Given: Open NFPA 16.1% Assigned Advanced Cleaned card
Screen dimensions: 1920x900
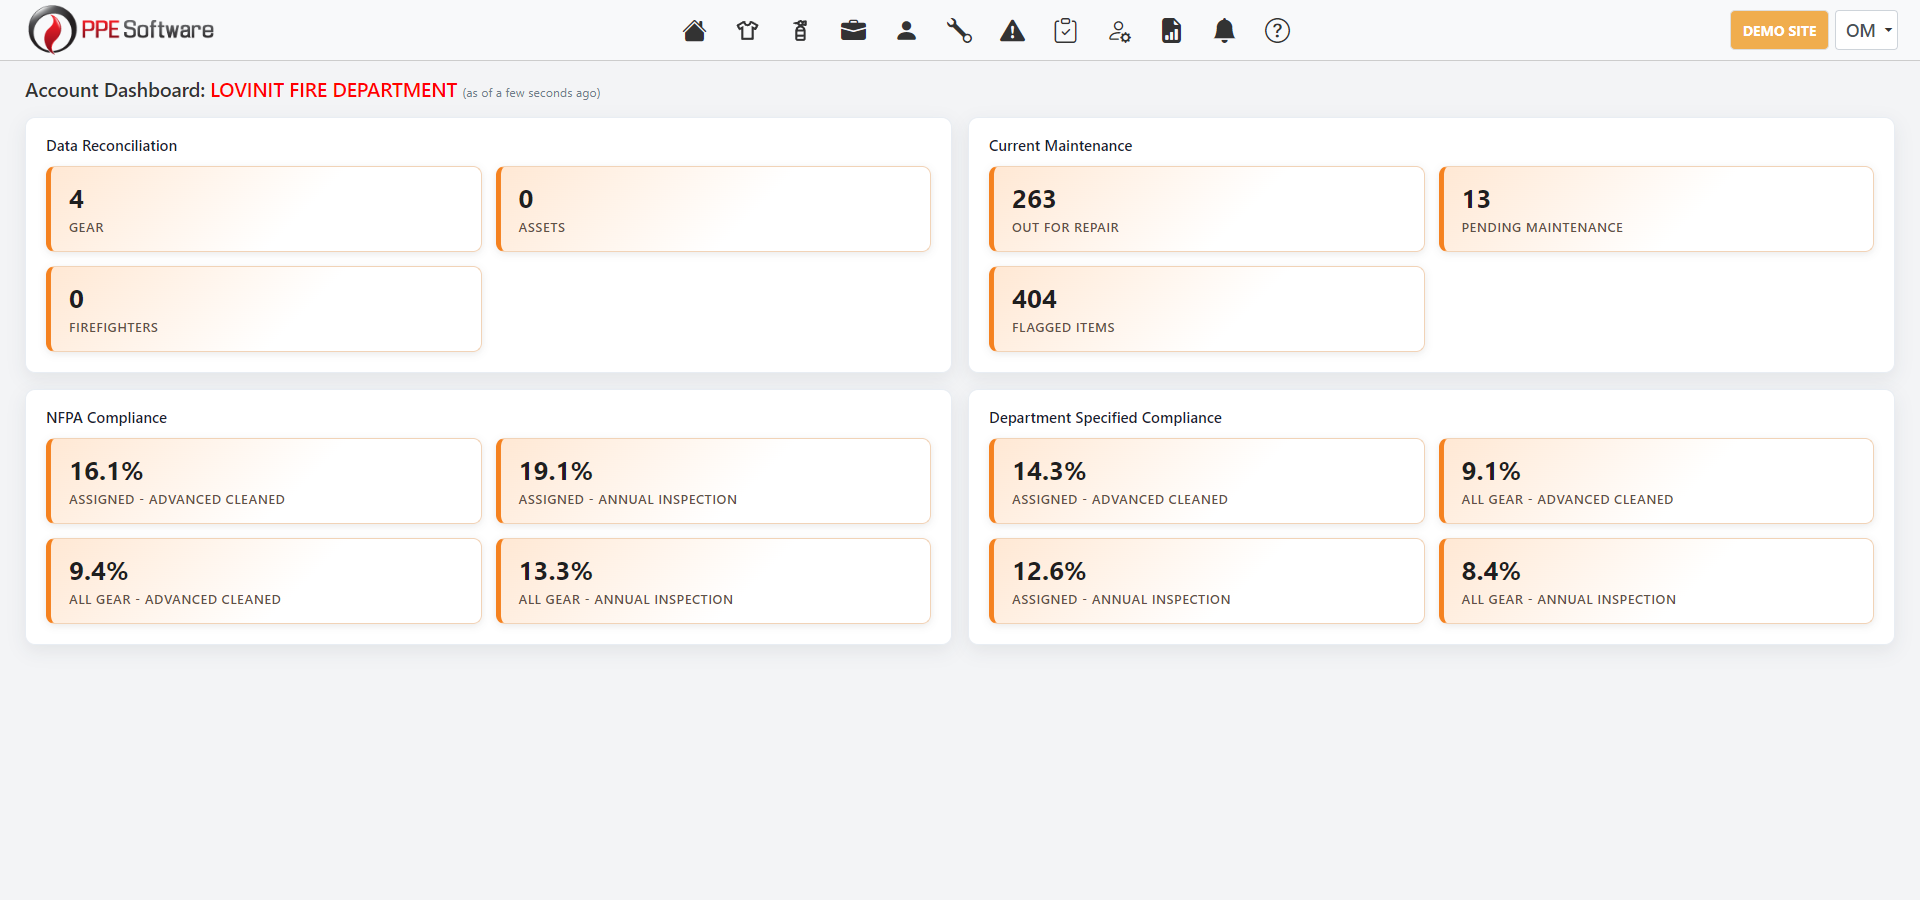Looking at the screenshot, I should (x=264, y=481).
